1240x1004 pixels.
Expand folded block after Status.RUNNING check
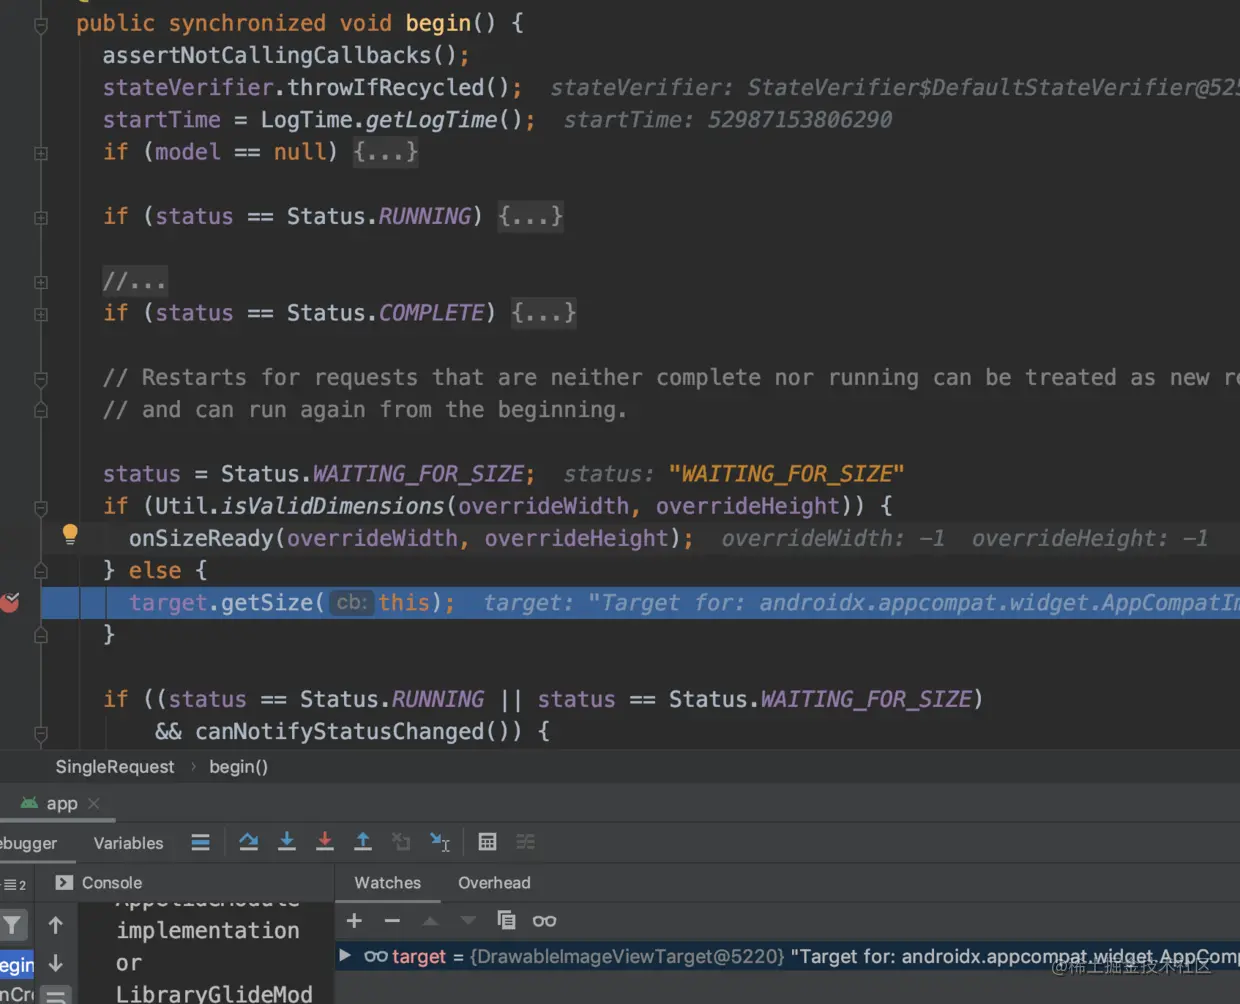point(530,216)
